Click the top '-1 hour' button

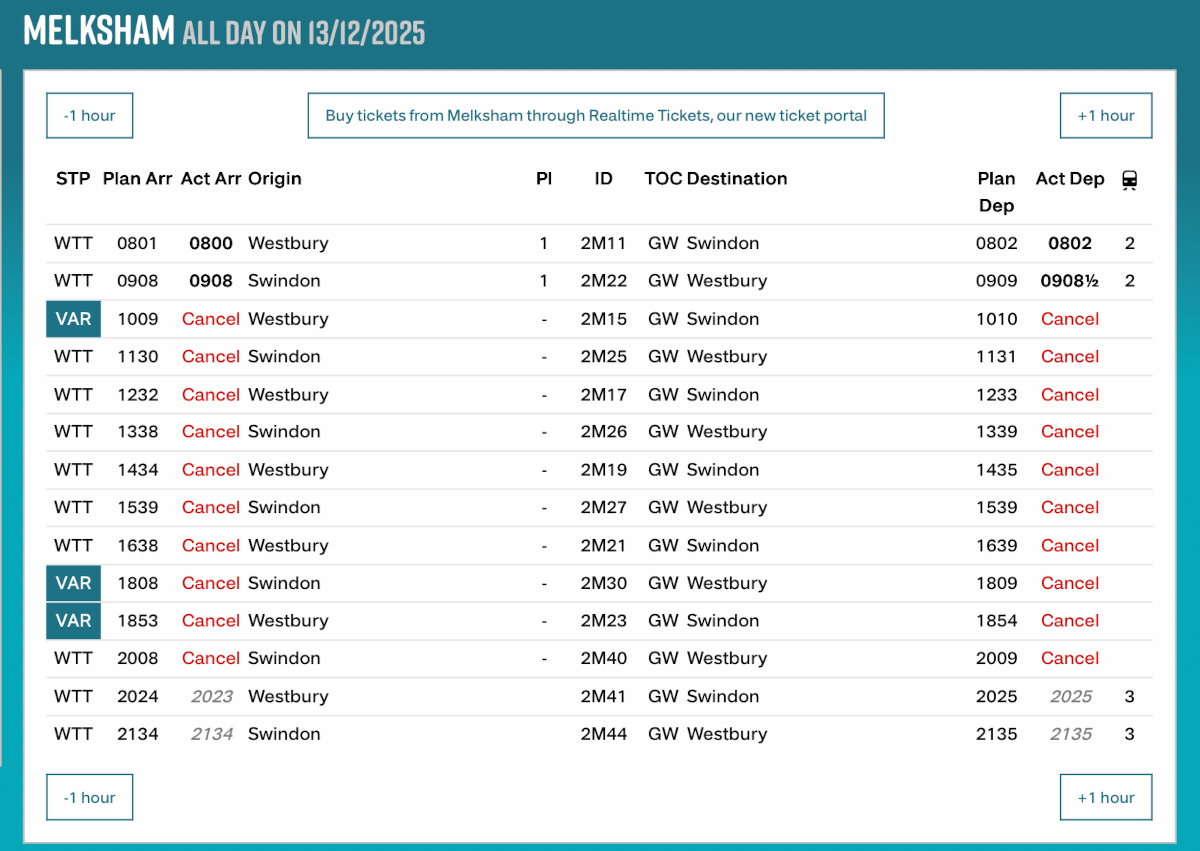pyautogui.click(x=89, y=115)
